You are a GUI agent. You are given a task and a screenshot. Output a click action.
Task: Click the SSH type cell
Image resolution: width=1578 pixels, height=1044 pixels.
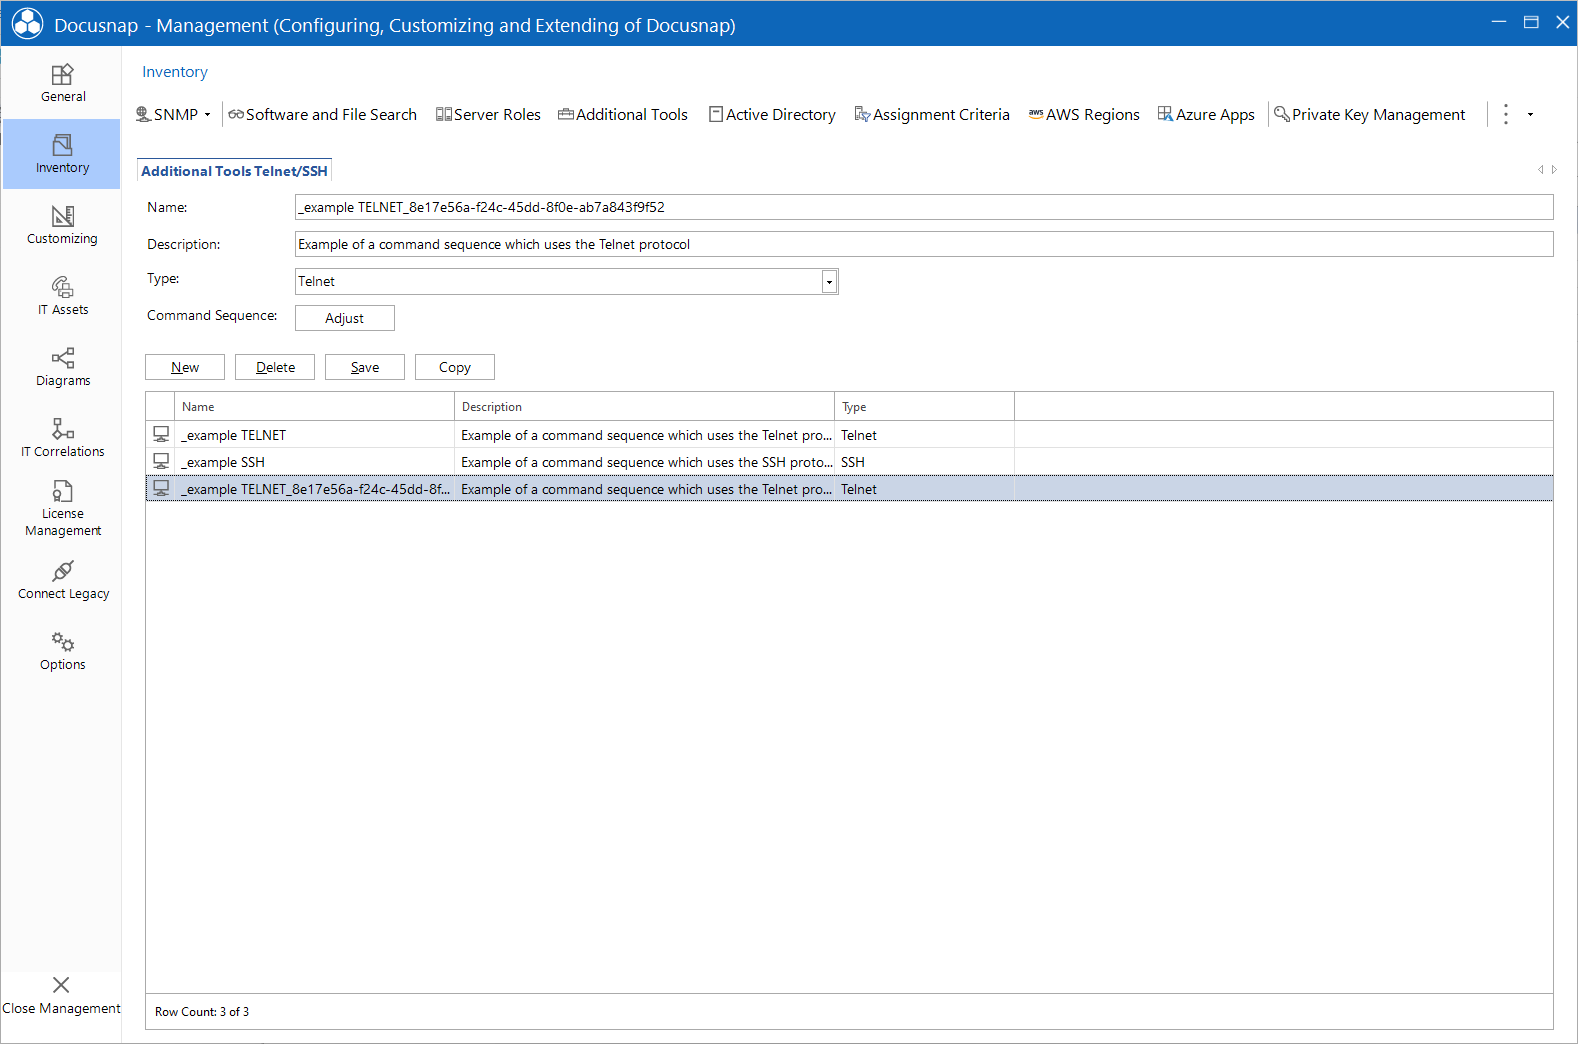pyautogui.click(x=925, y=462)
